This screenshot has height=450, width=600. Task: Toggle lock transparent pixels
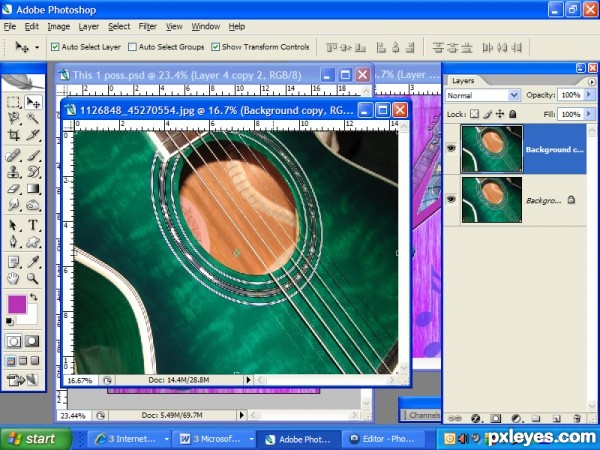pyautogui.click(x=474, y=114)
